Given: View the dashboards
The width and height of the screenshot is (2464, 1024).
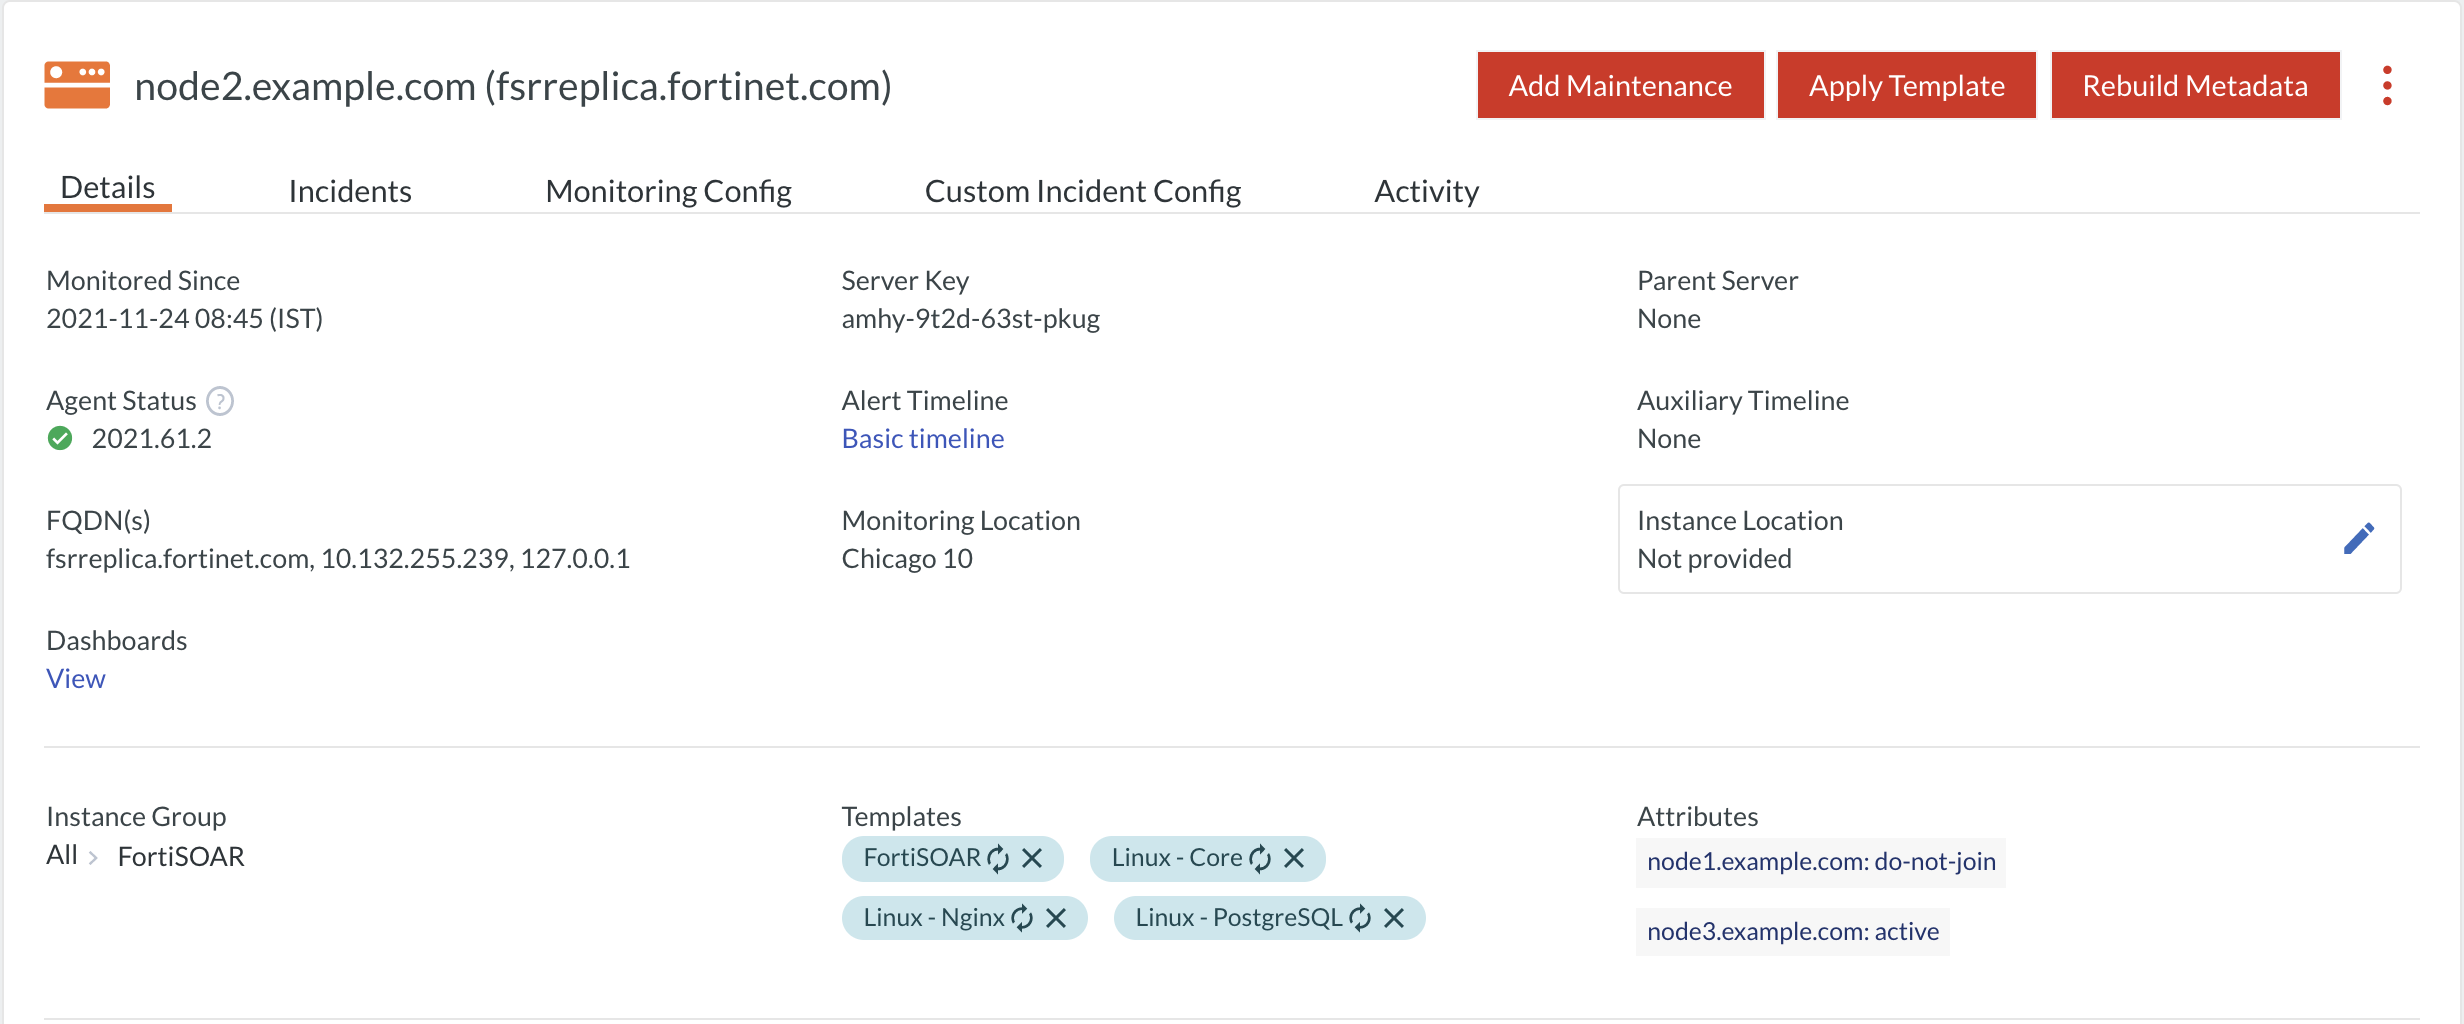Looking at the screenshot, I should 75,678.
